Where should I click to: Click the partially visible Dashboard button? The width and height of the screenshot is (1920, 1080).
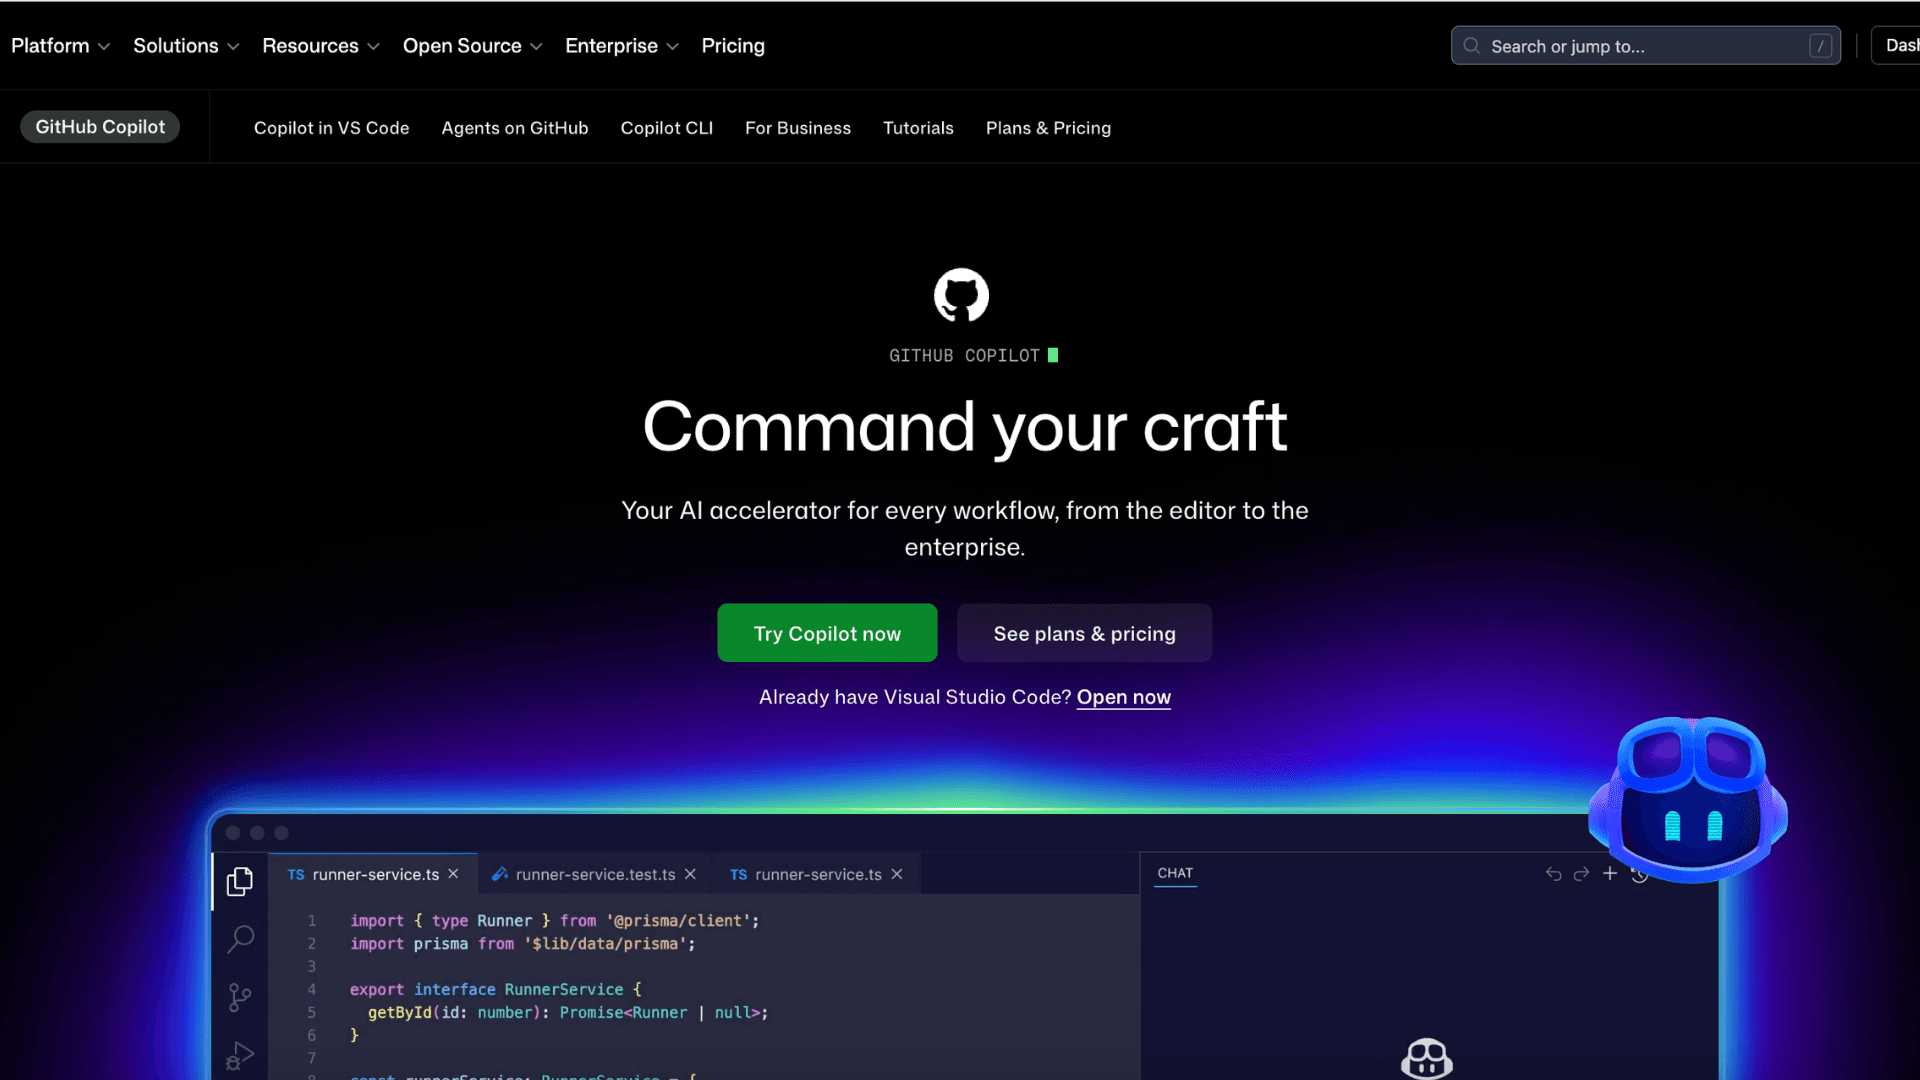pos(1897,46)
